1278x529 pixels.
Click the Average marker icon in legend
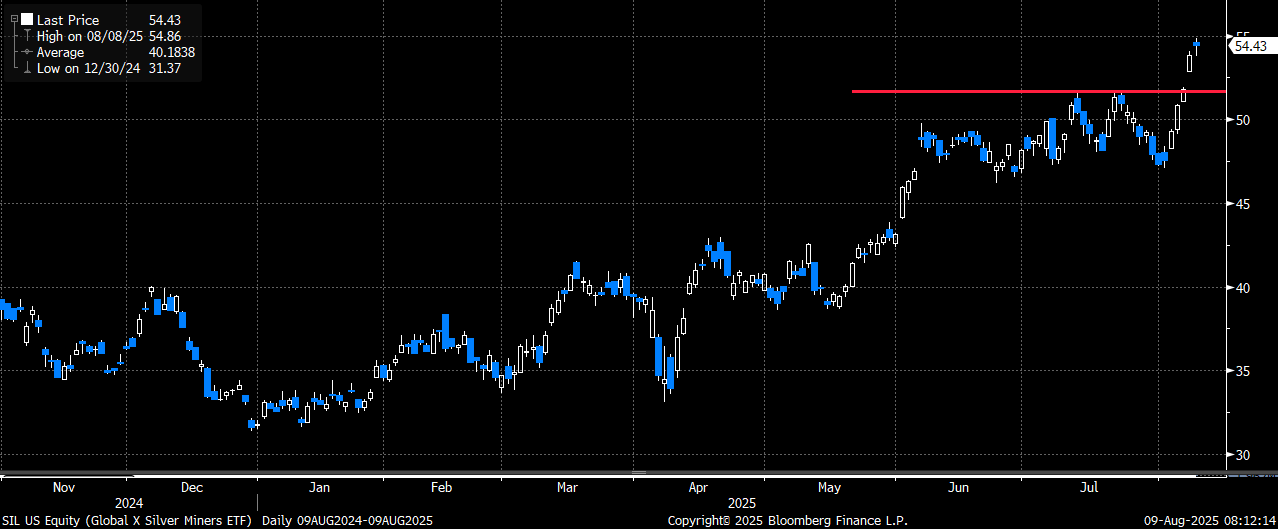[26, 52]
